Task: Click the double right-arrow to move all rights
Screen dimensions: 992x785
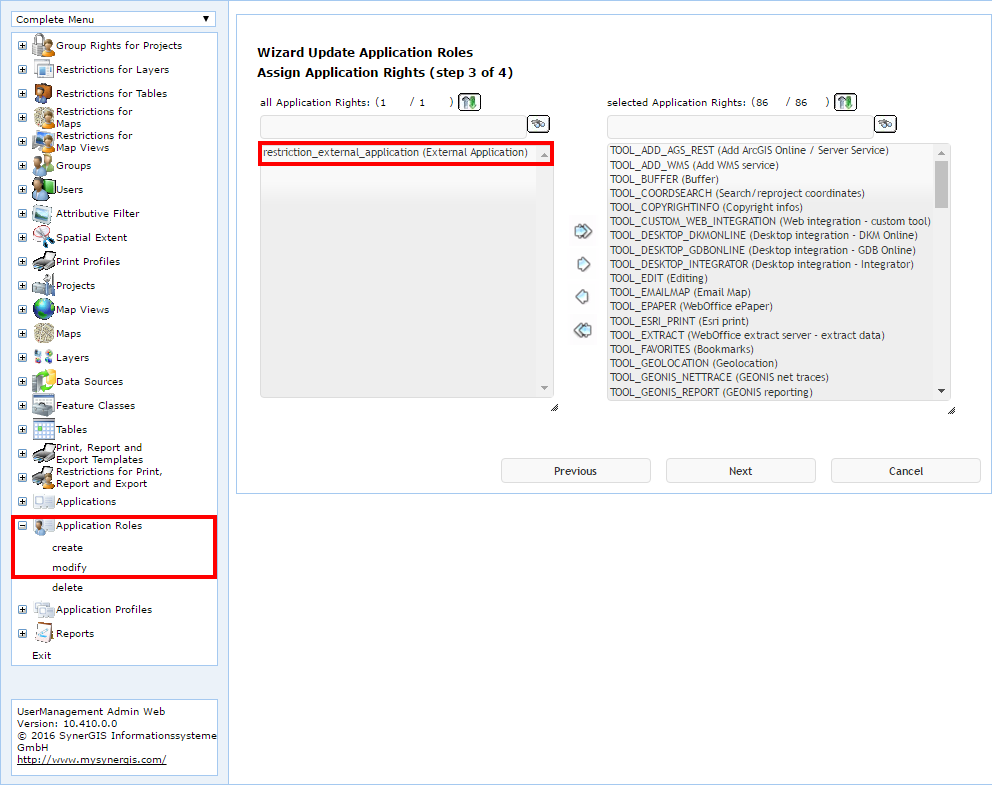Action: [x=582, y=230]
